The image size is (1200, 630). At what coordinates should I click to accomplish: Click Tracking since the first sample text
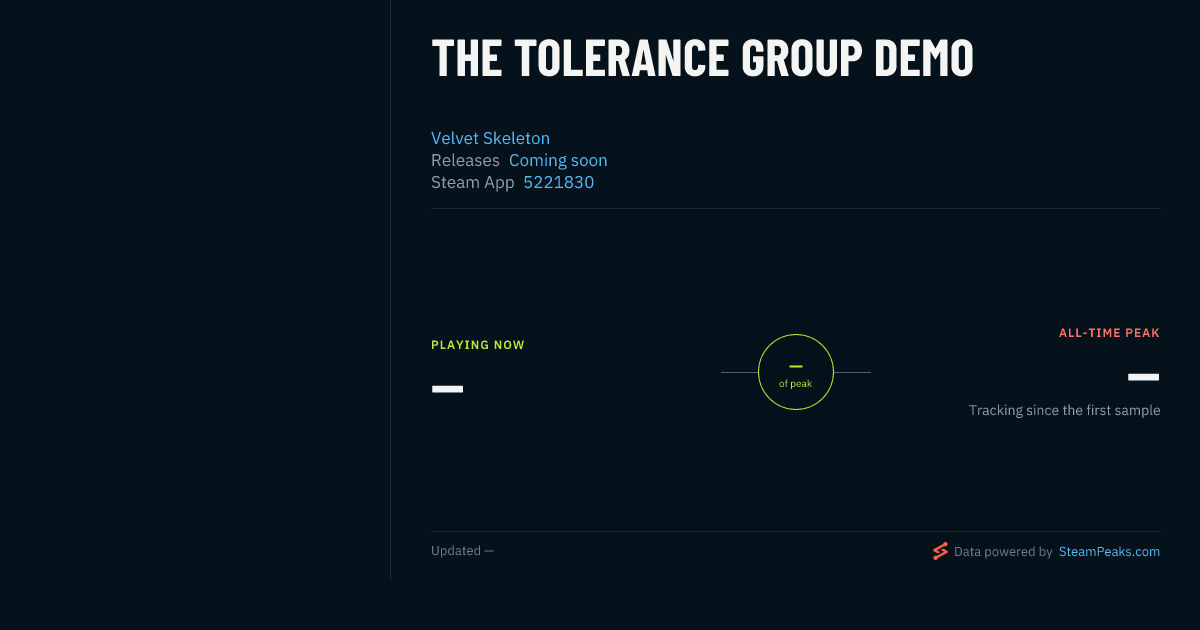point(1064,410)
